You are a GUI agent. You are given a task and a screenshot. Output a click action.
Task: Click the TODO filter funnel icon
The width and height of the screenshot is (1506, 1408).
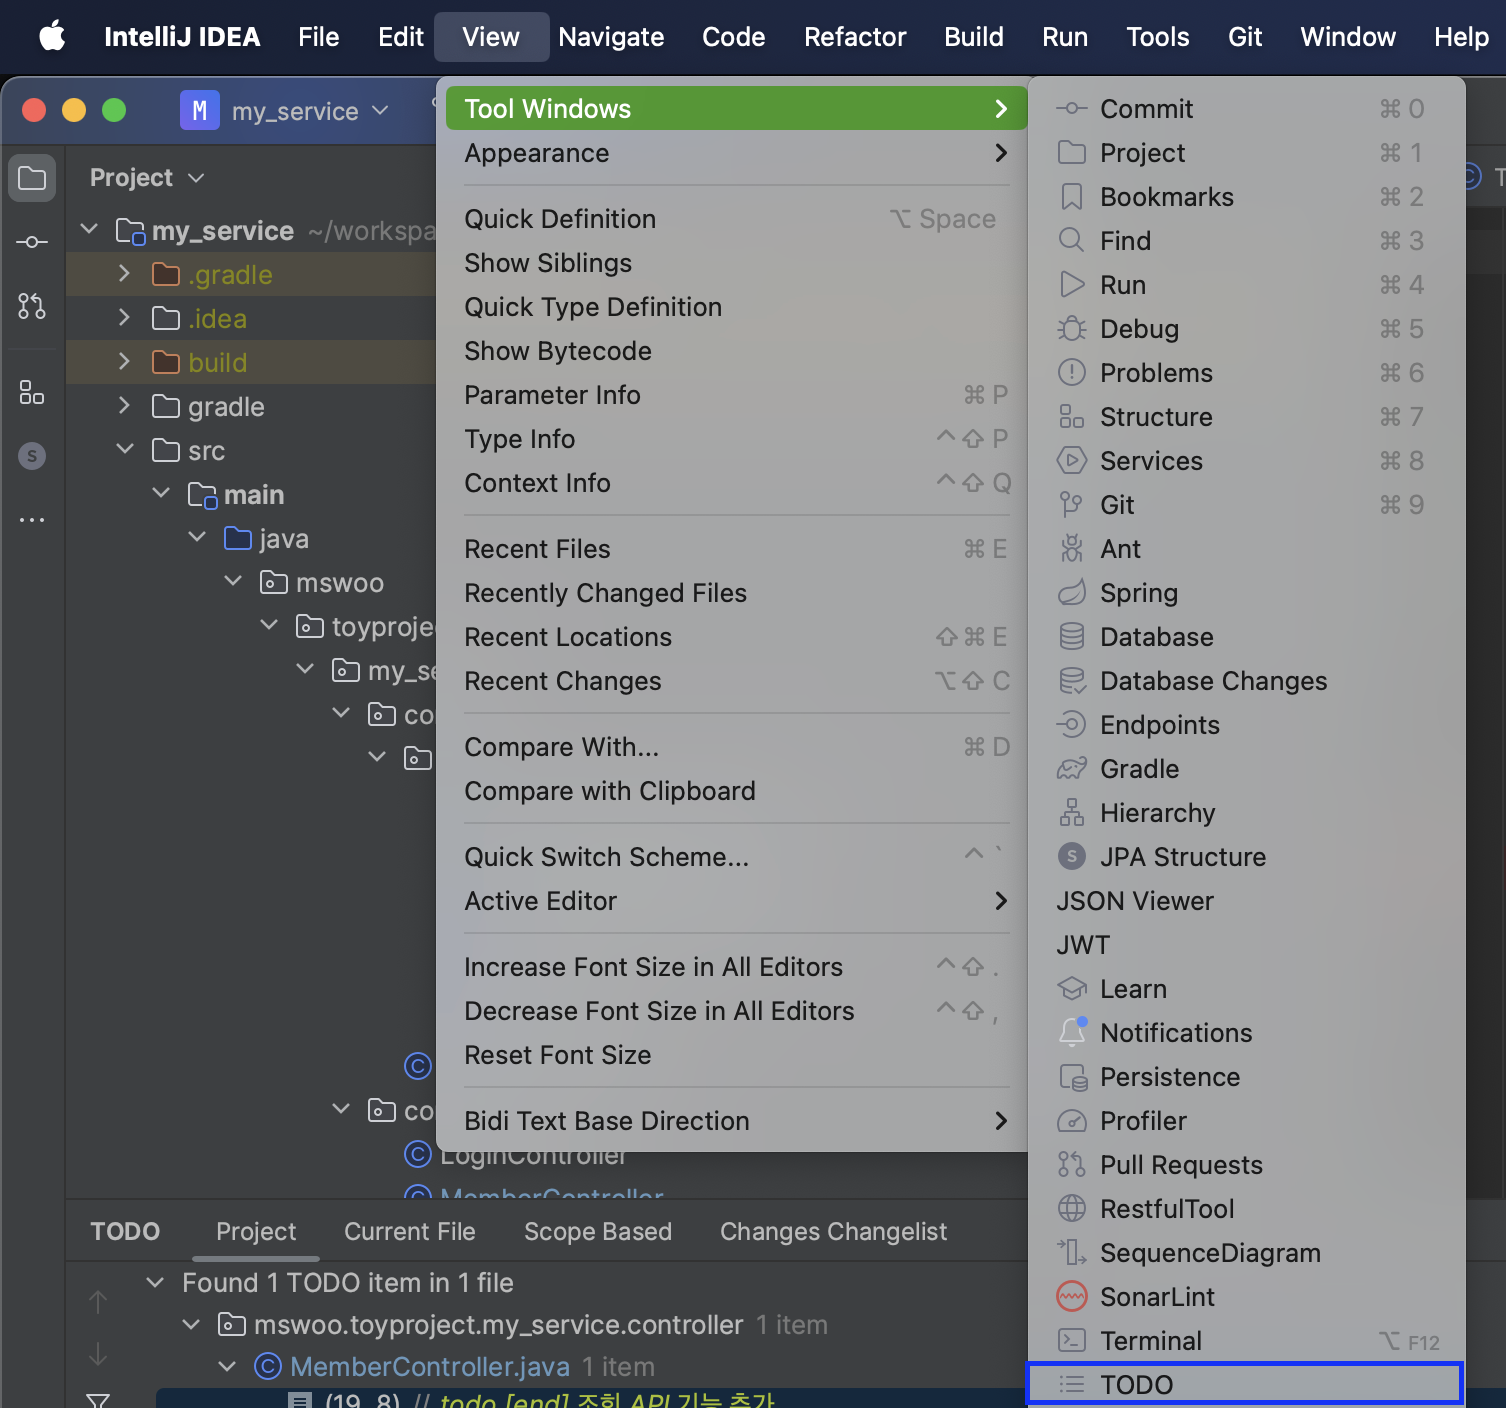point(98,1400)
